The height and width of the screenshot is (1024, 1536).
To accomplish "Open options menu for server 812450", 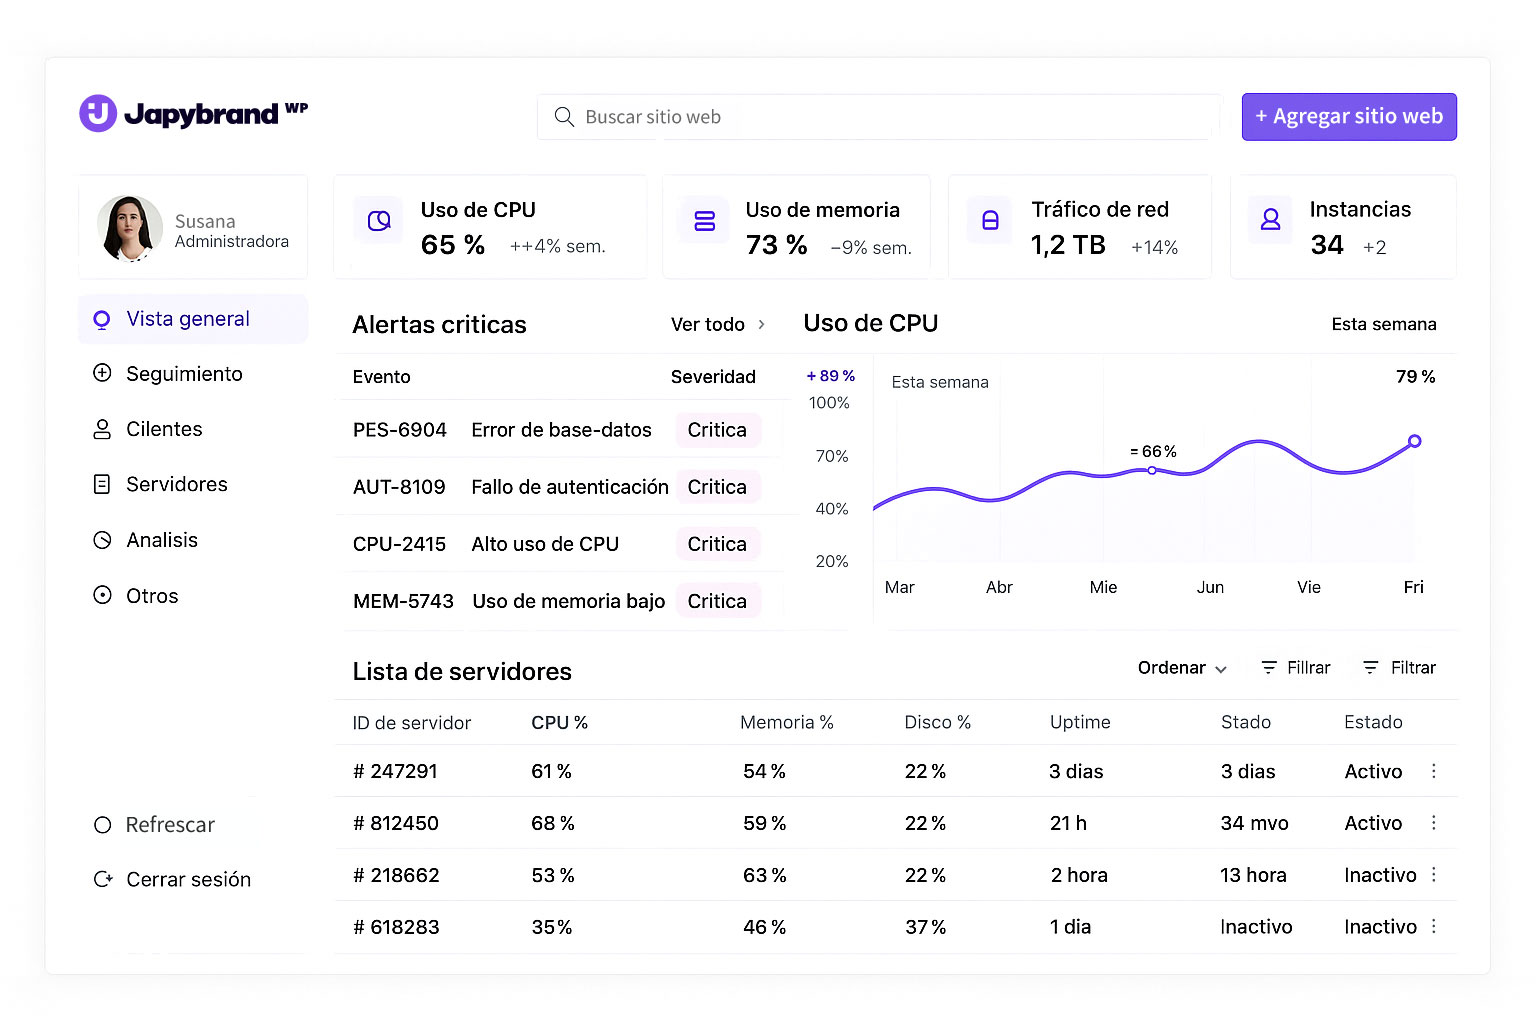I will (x=1433, y=822).
